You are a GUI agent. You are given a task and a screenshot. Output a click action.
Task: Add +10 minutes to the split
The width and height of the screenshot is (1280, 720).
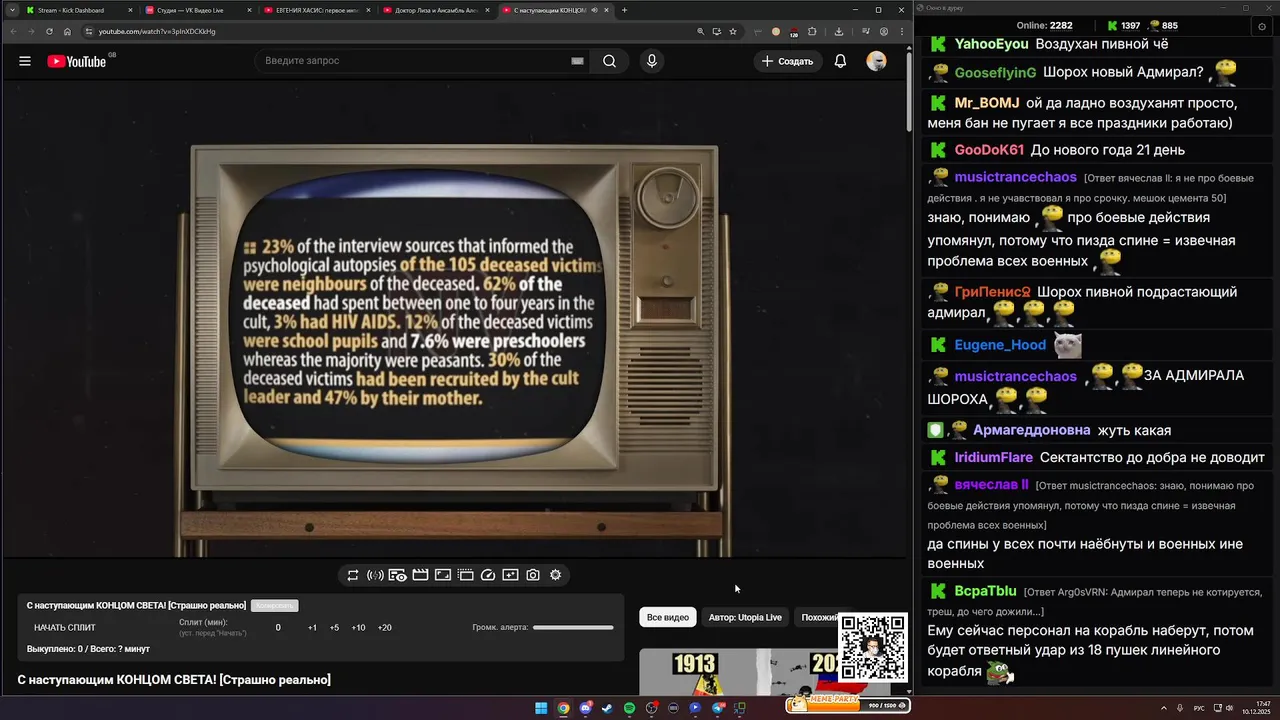tap(358, 628)
